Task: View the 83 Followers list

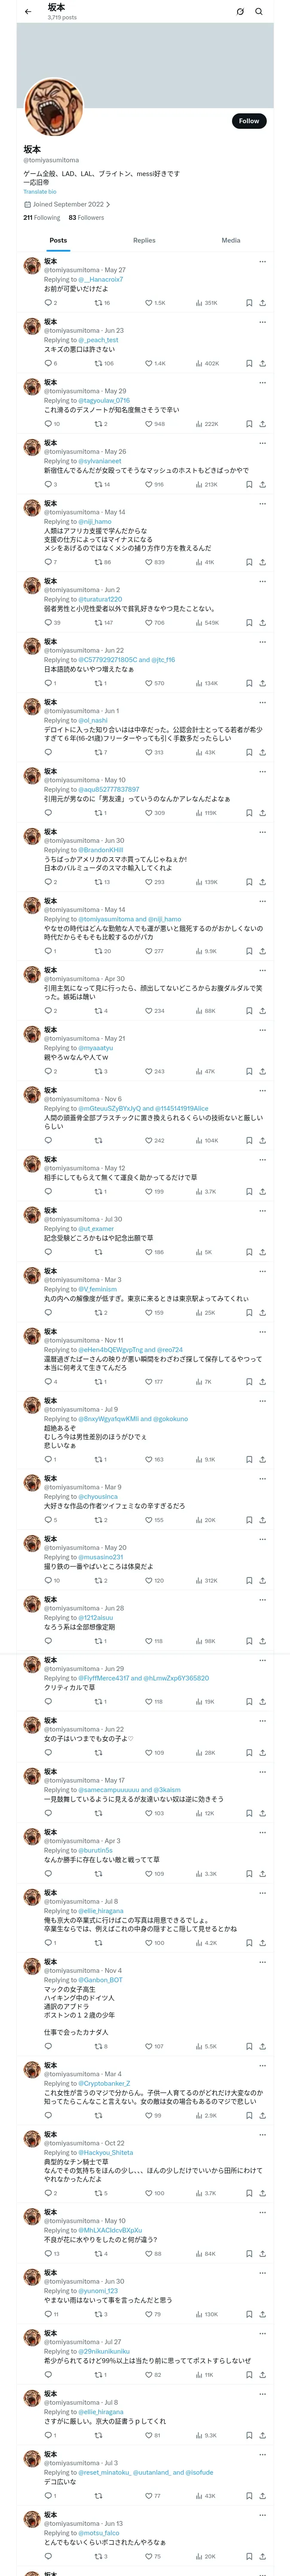Action: click(x=86, y=217)
